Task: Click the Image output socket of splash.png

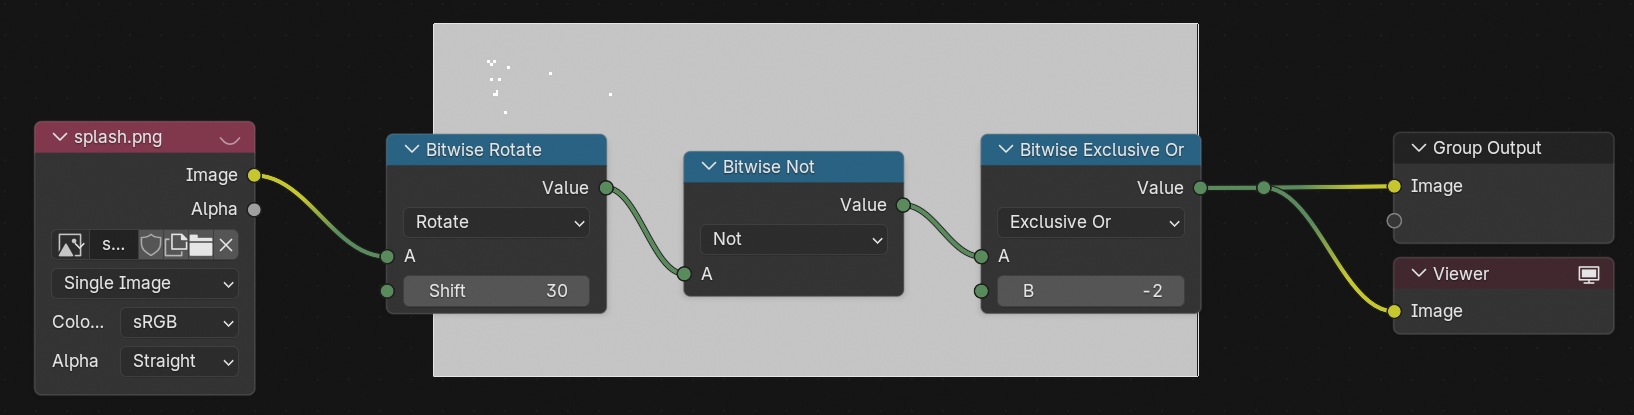Action: point(254,176)
